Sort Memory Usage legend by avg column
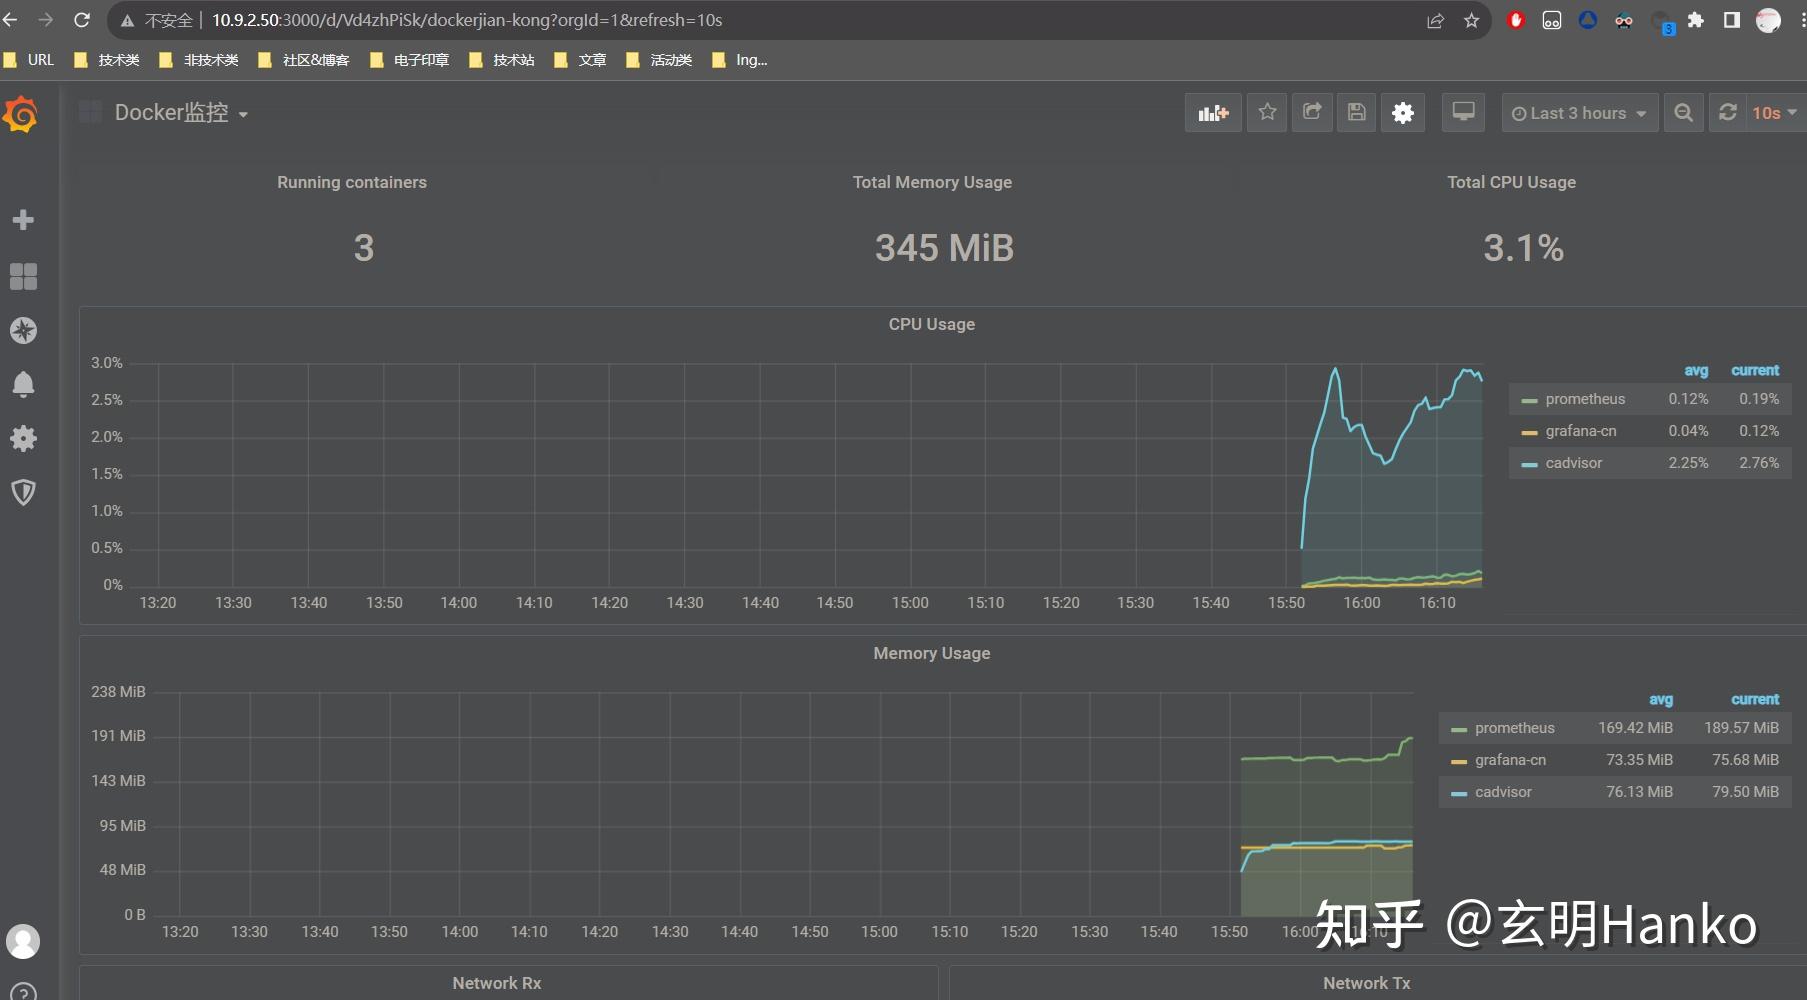 click(1661, 699)
